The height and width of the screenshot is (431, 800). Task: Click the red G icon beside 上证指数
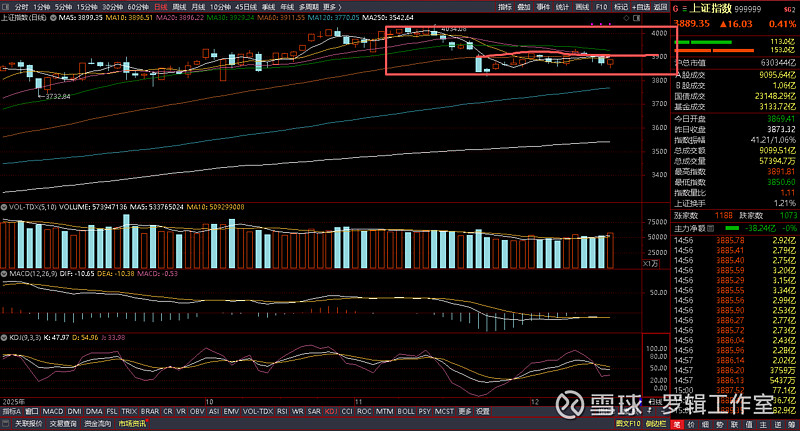[x=676, y=7]
